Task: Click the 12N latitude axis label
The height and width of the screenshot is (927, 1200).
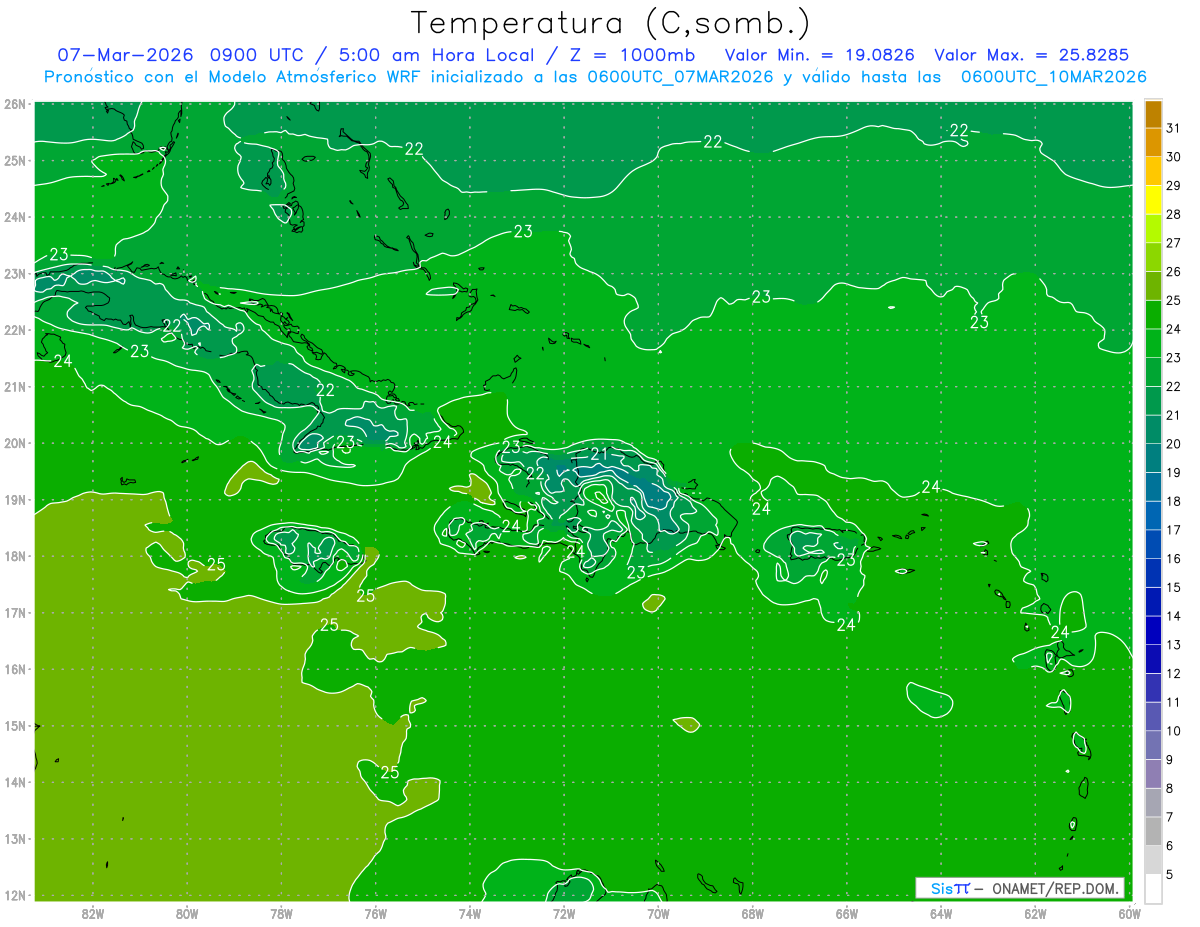Action: [x=15, y=895]
